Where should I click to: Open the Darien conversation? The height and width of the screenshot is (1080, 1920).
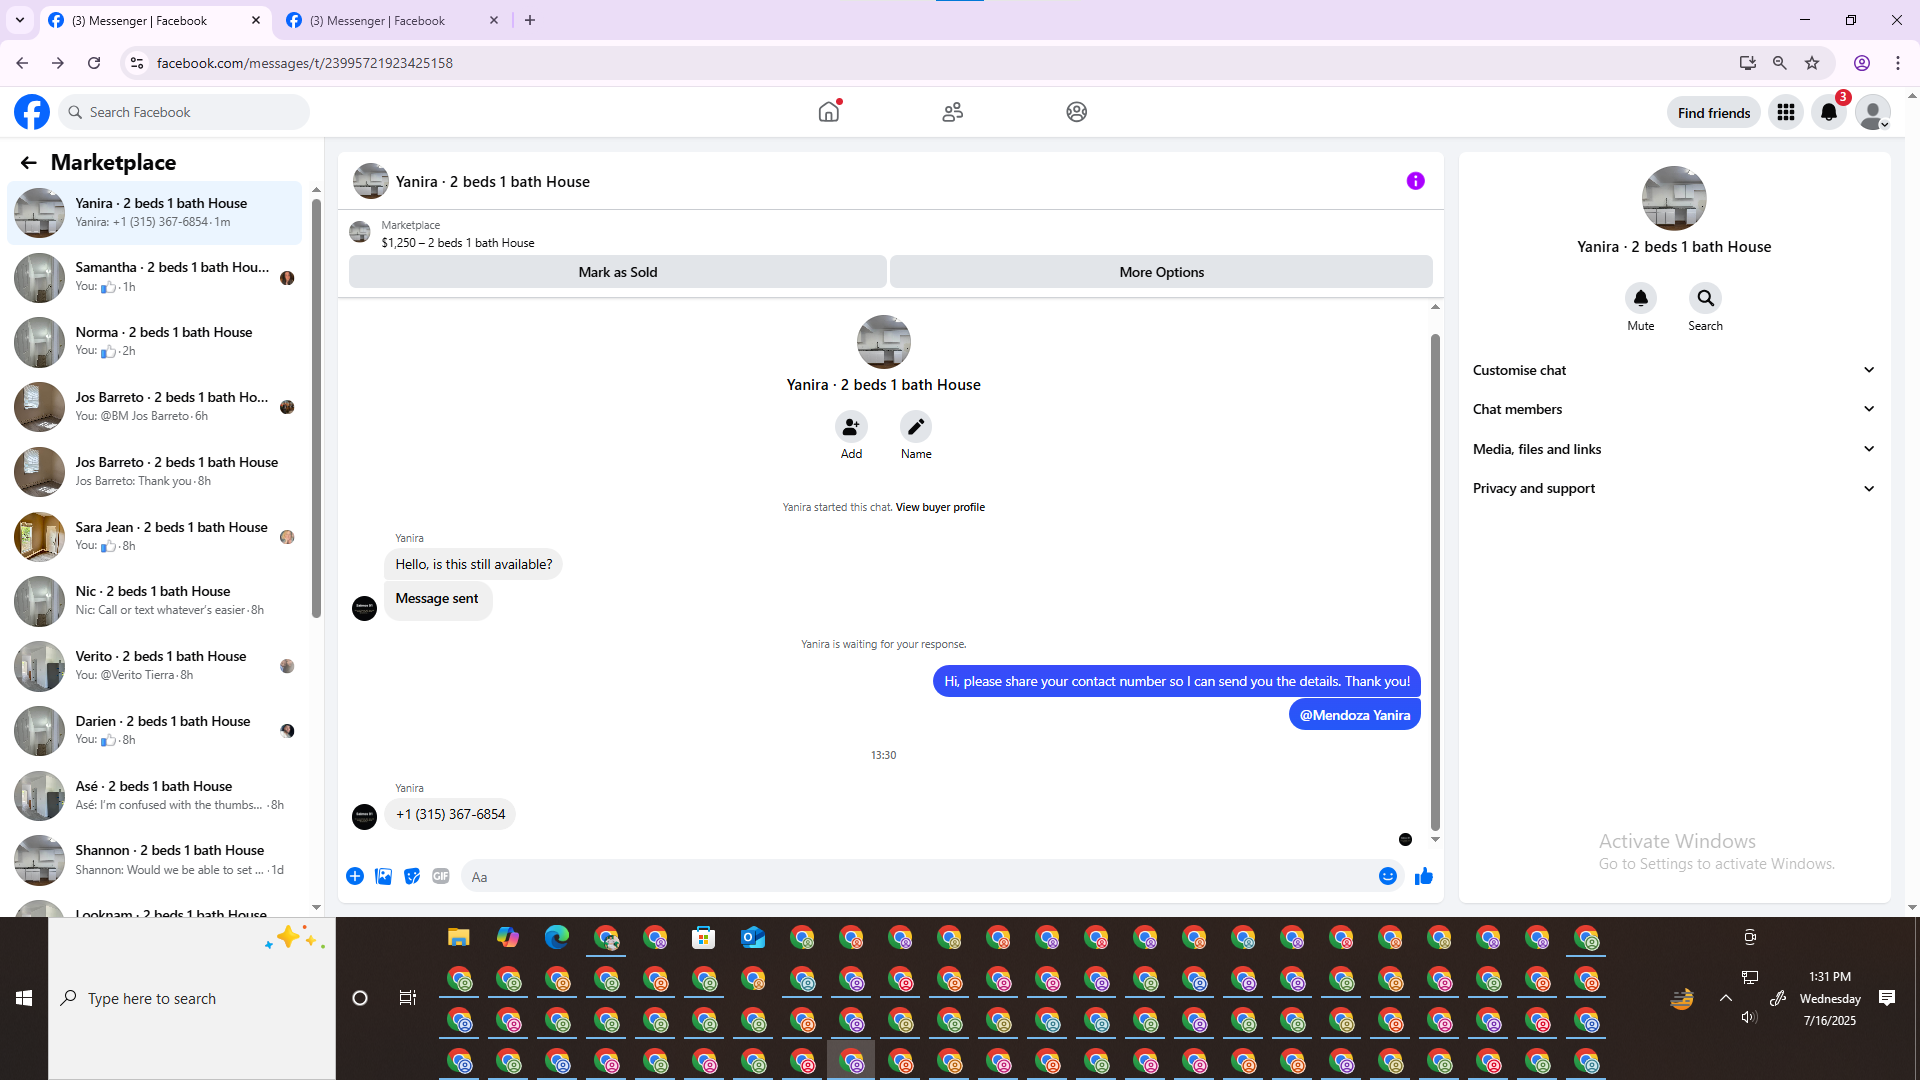click(x=155, y=731)
